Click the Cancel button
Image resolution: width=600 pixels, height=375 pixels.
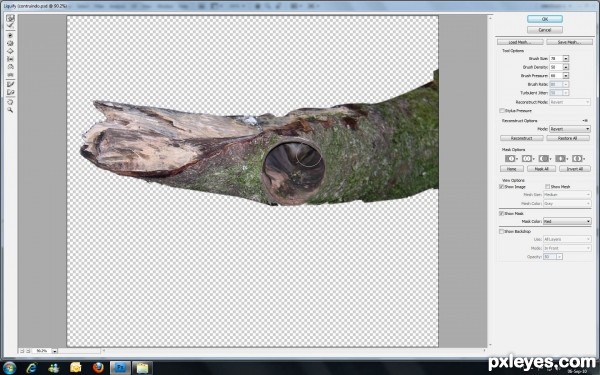(545, 29)
